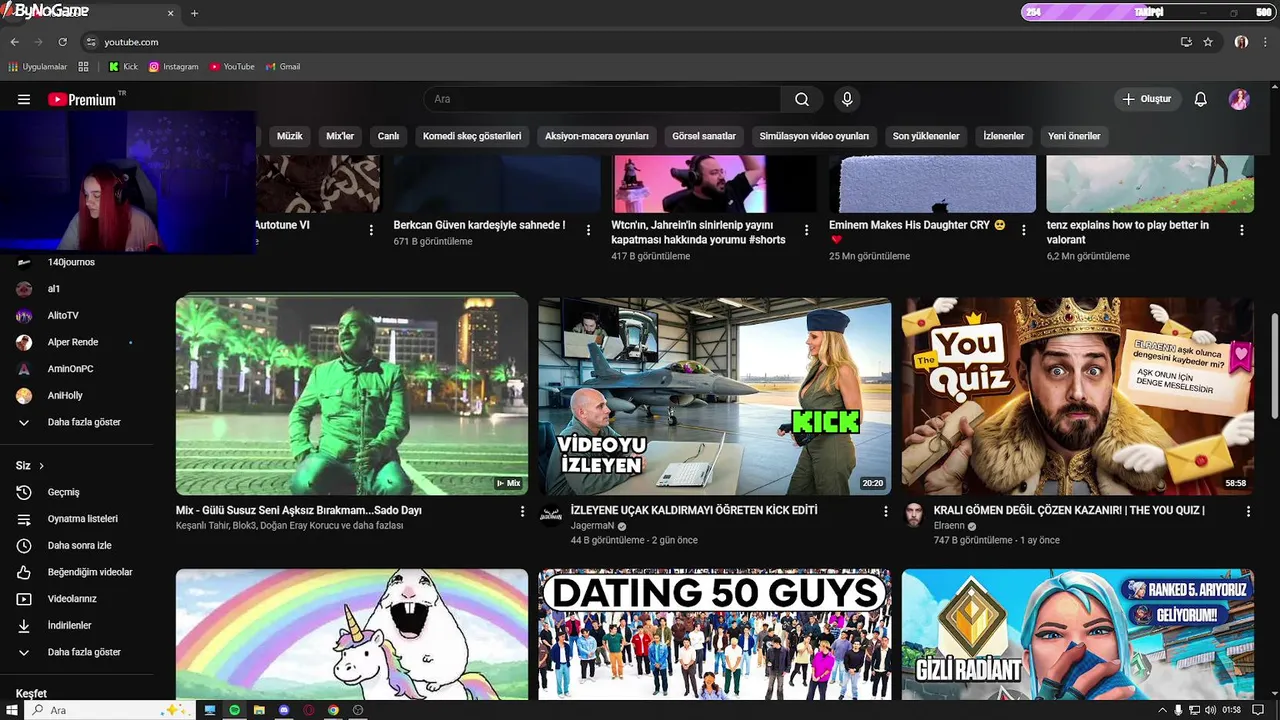
Task: Select the Müzik filter chip
Action: [x=289, y=136]
